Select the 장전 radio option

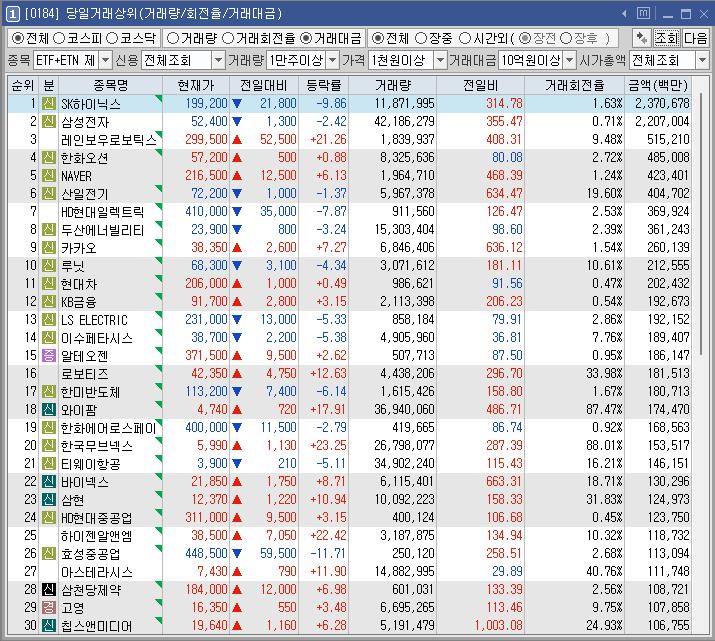click(525, 38)
